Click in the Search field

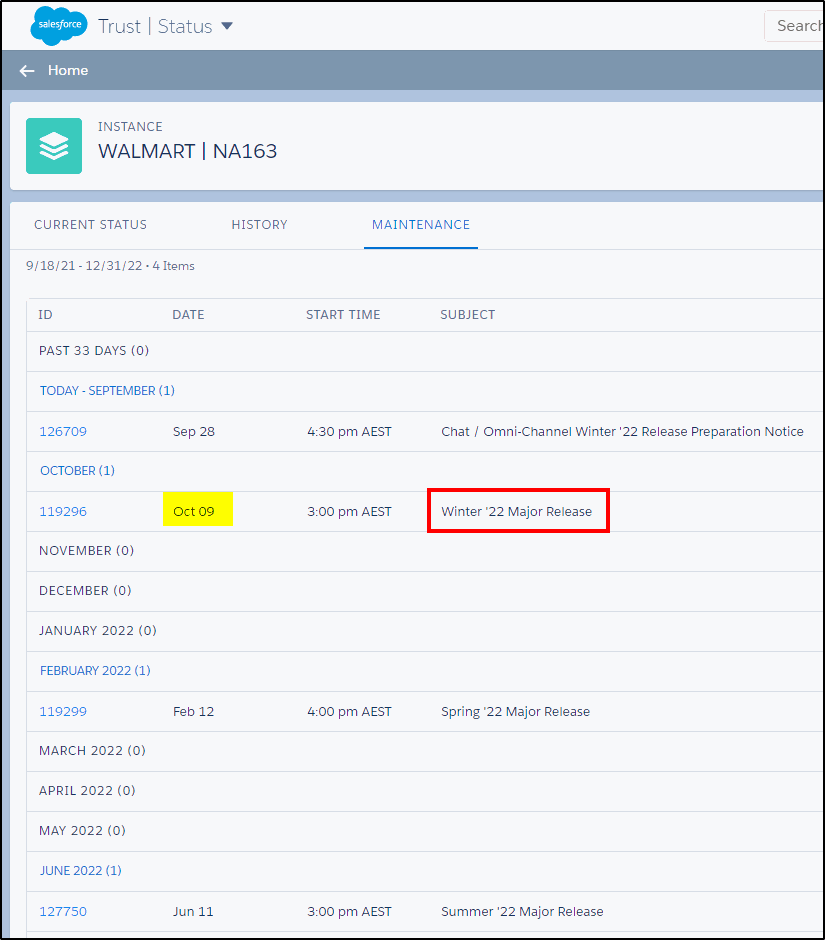tap(797, 26)
